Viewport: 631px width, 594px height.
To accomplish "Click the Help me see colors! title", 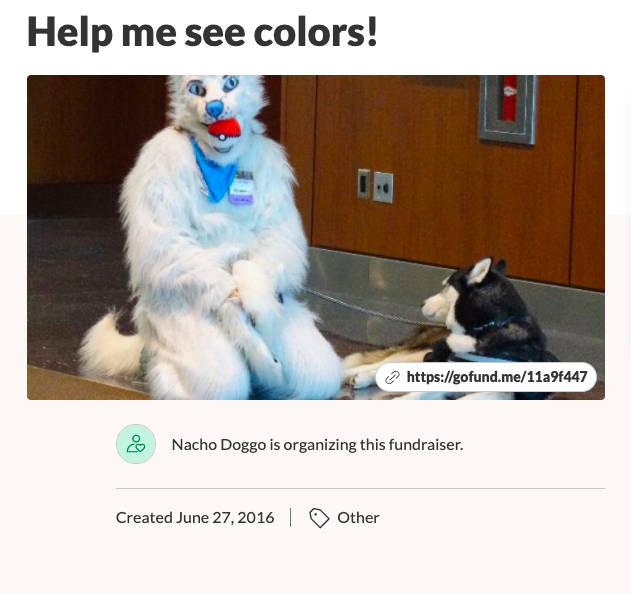I will (202, 32).
